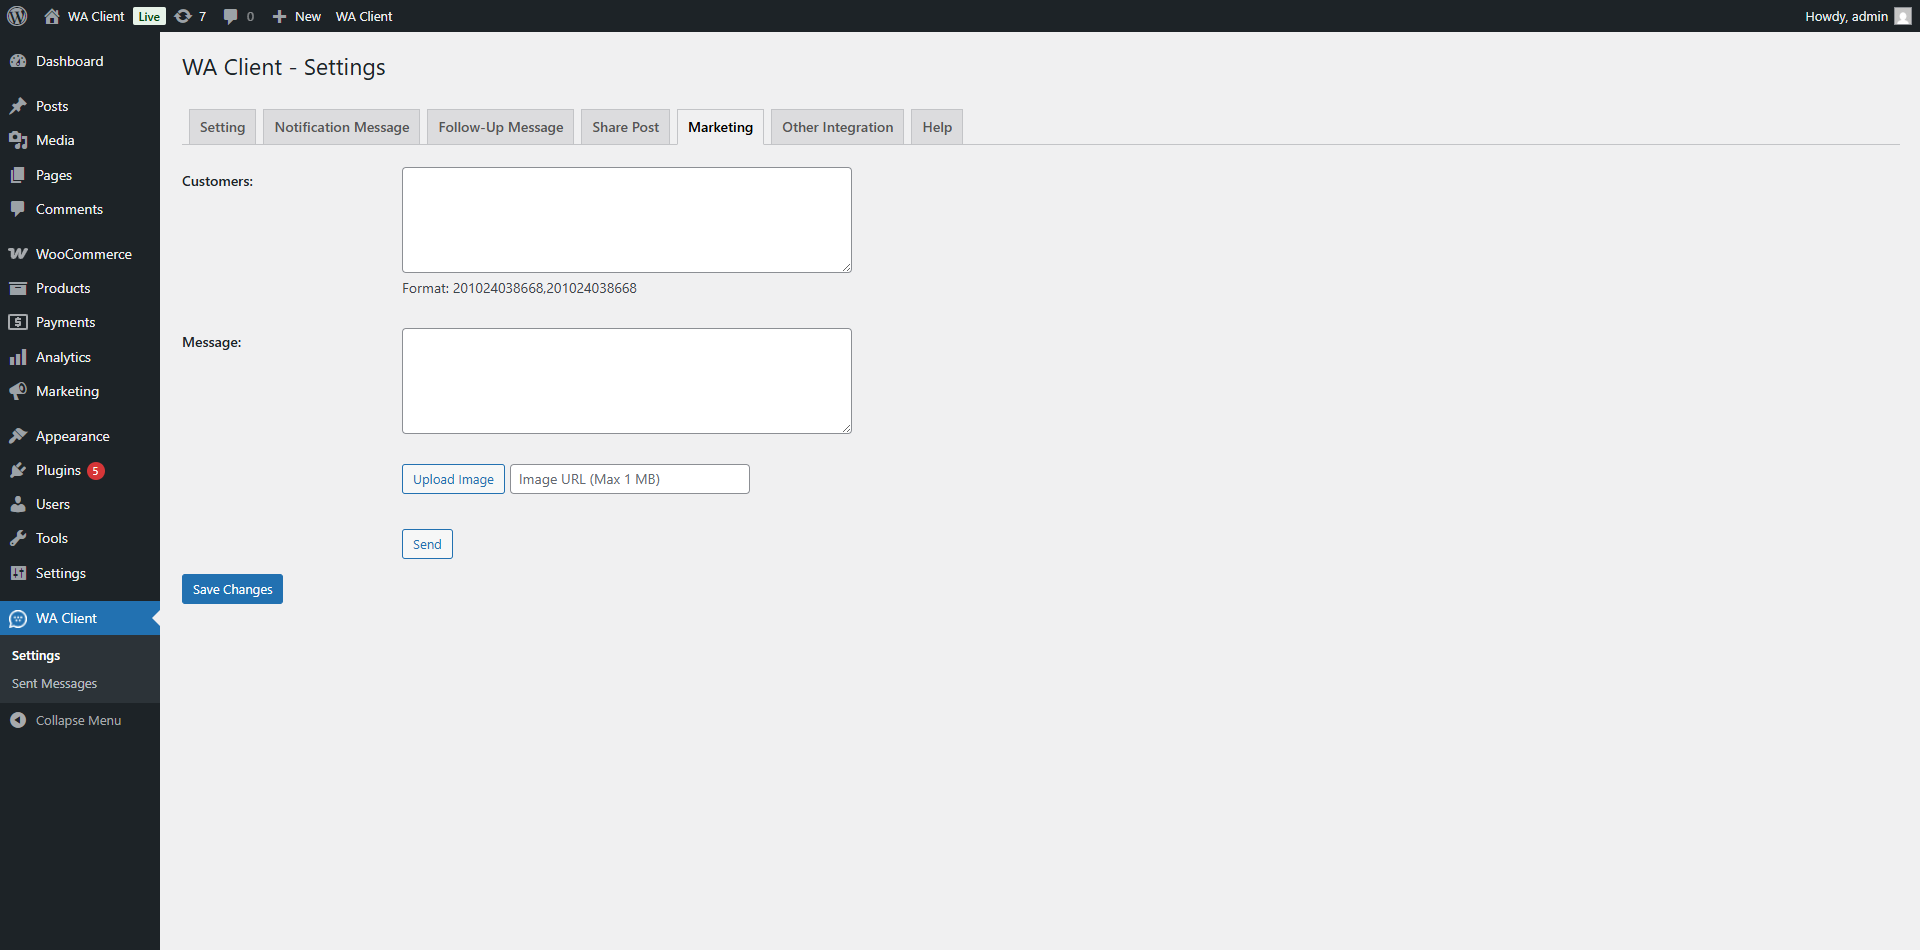
Task: Open WooCommerce menu in sidebar
Action: point(83,254)
